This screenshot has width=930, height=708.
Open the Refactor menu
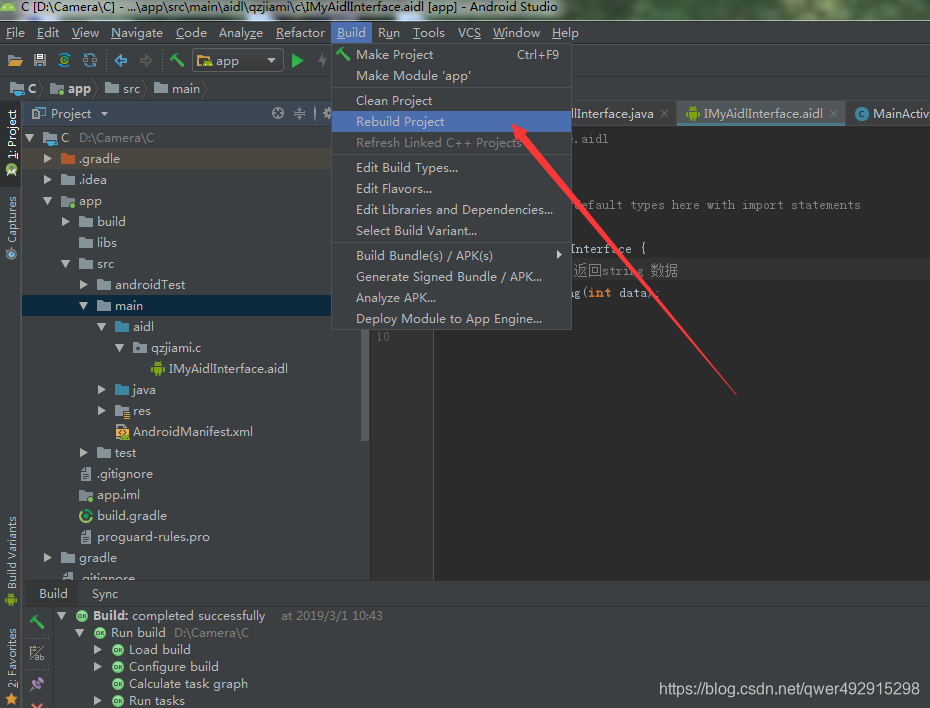pyautogui.click(x=300, y=33)
